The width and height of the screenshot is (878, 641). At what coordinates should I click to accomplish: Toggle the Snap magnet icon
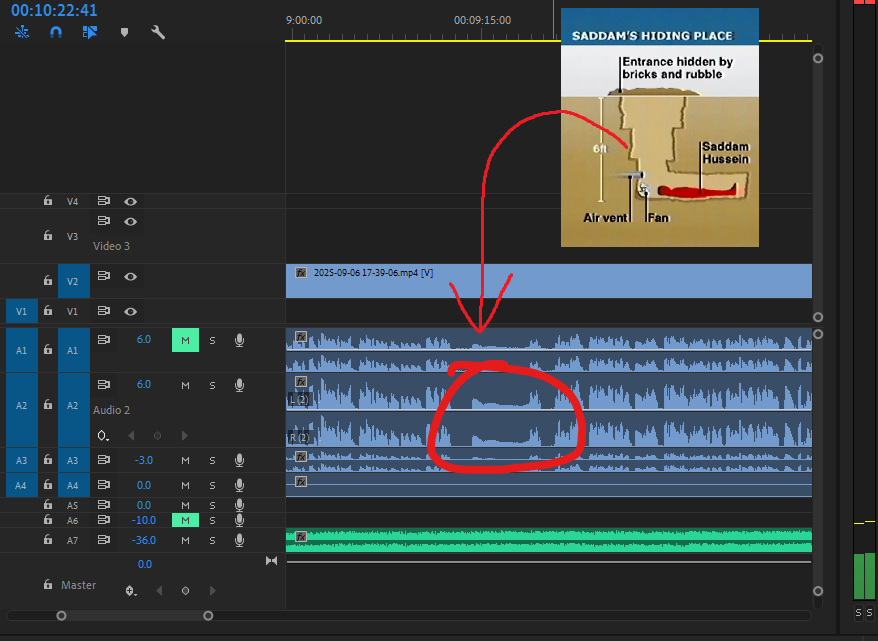click(56, 31)
